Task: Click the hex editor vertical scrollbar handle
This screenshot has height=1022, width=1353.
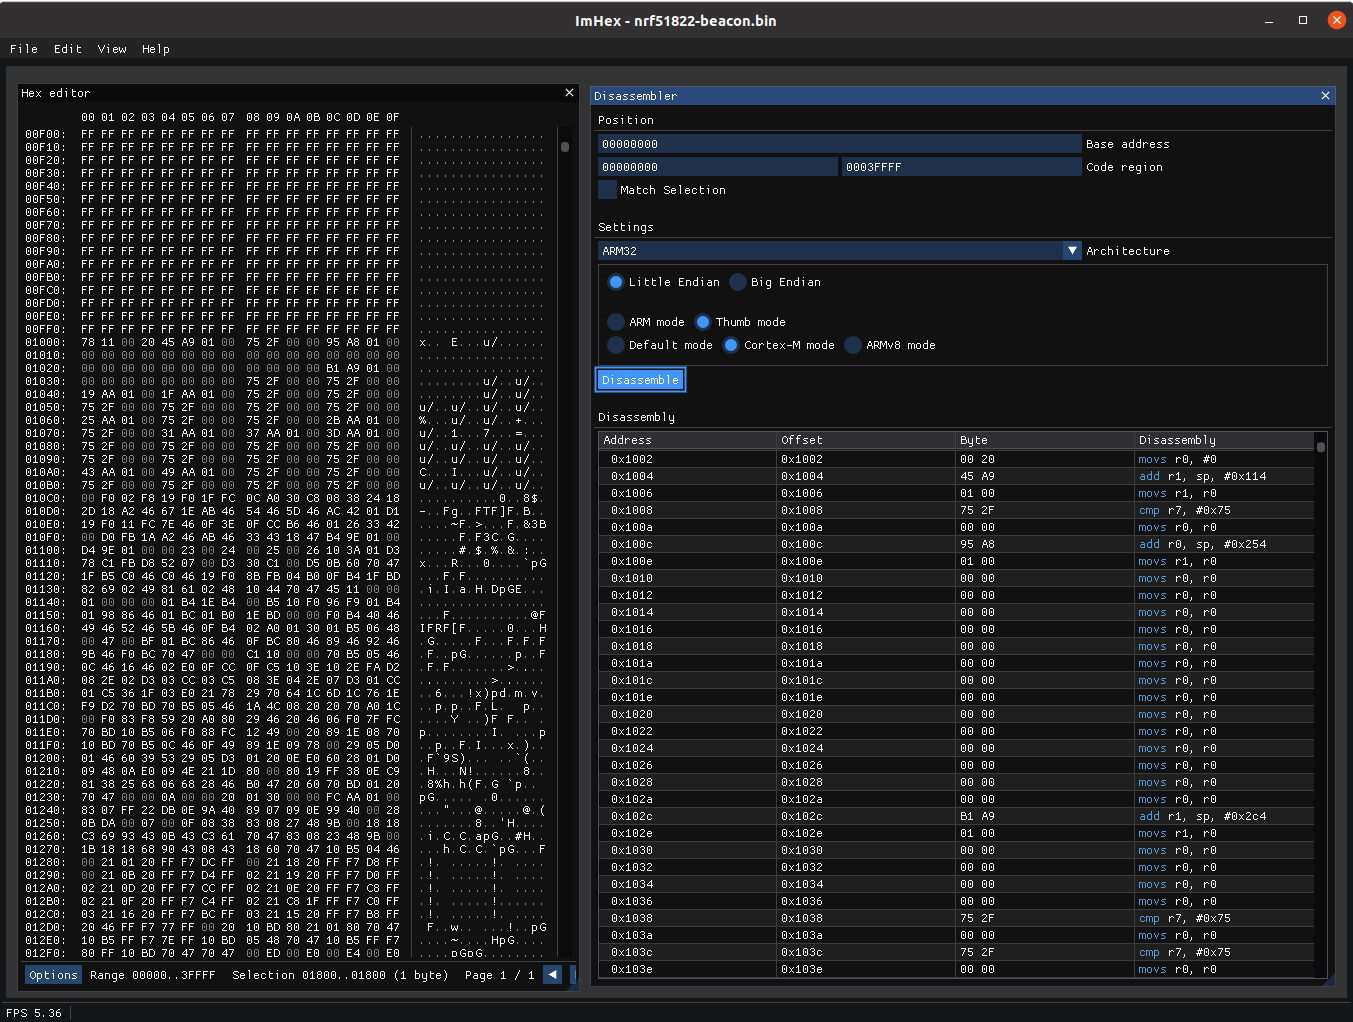Action: [565, 147]
